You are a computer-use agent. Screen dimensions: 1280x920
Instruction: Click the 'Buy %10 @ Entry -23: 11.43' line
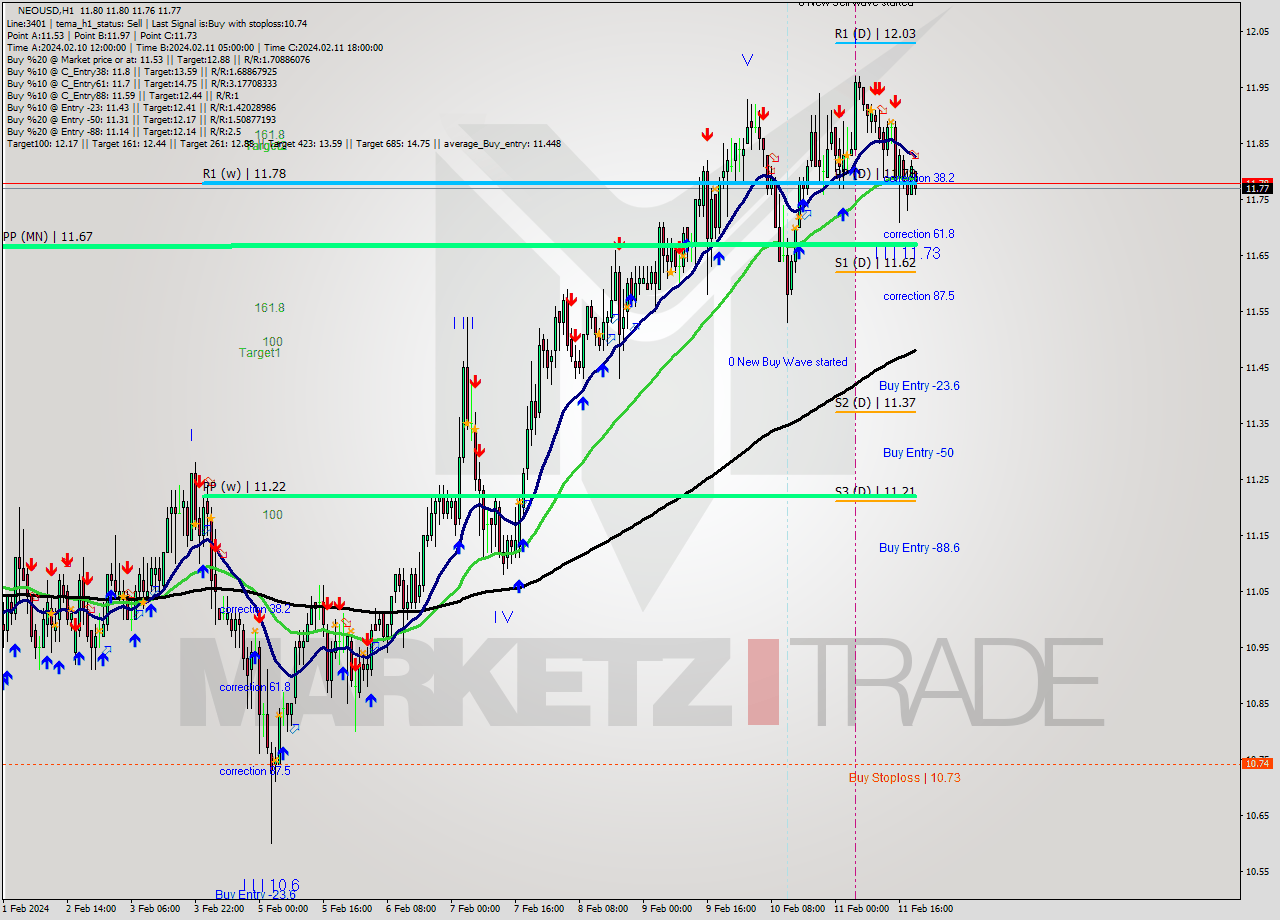tap(141, 107)
